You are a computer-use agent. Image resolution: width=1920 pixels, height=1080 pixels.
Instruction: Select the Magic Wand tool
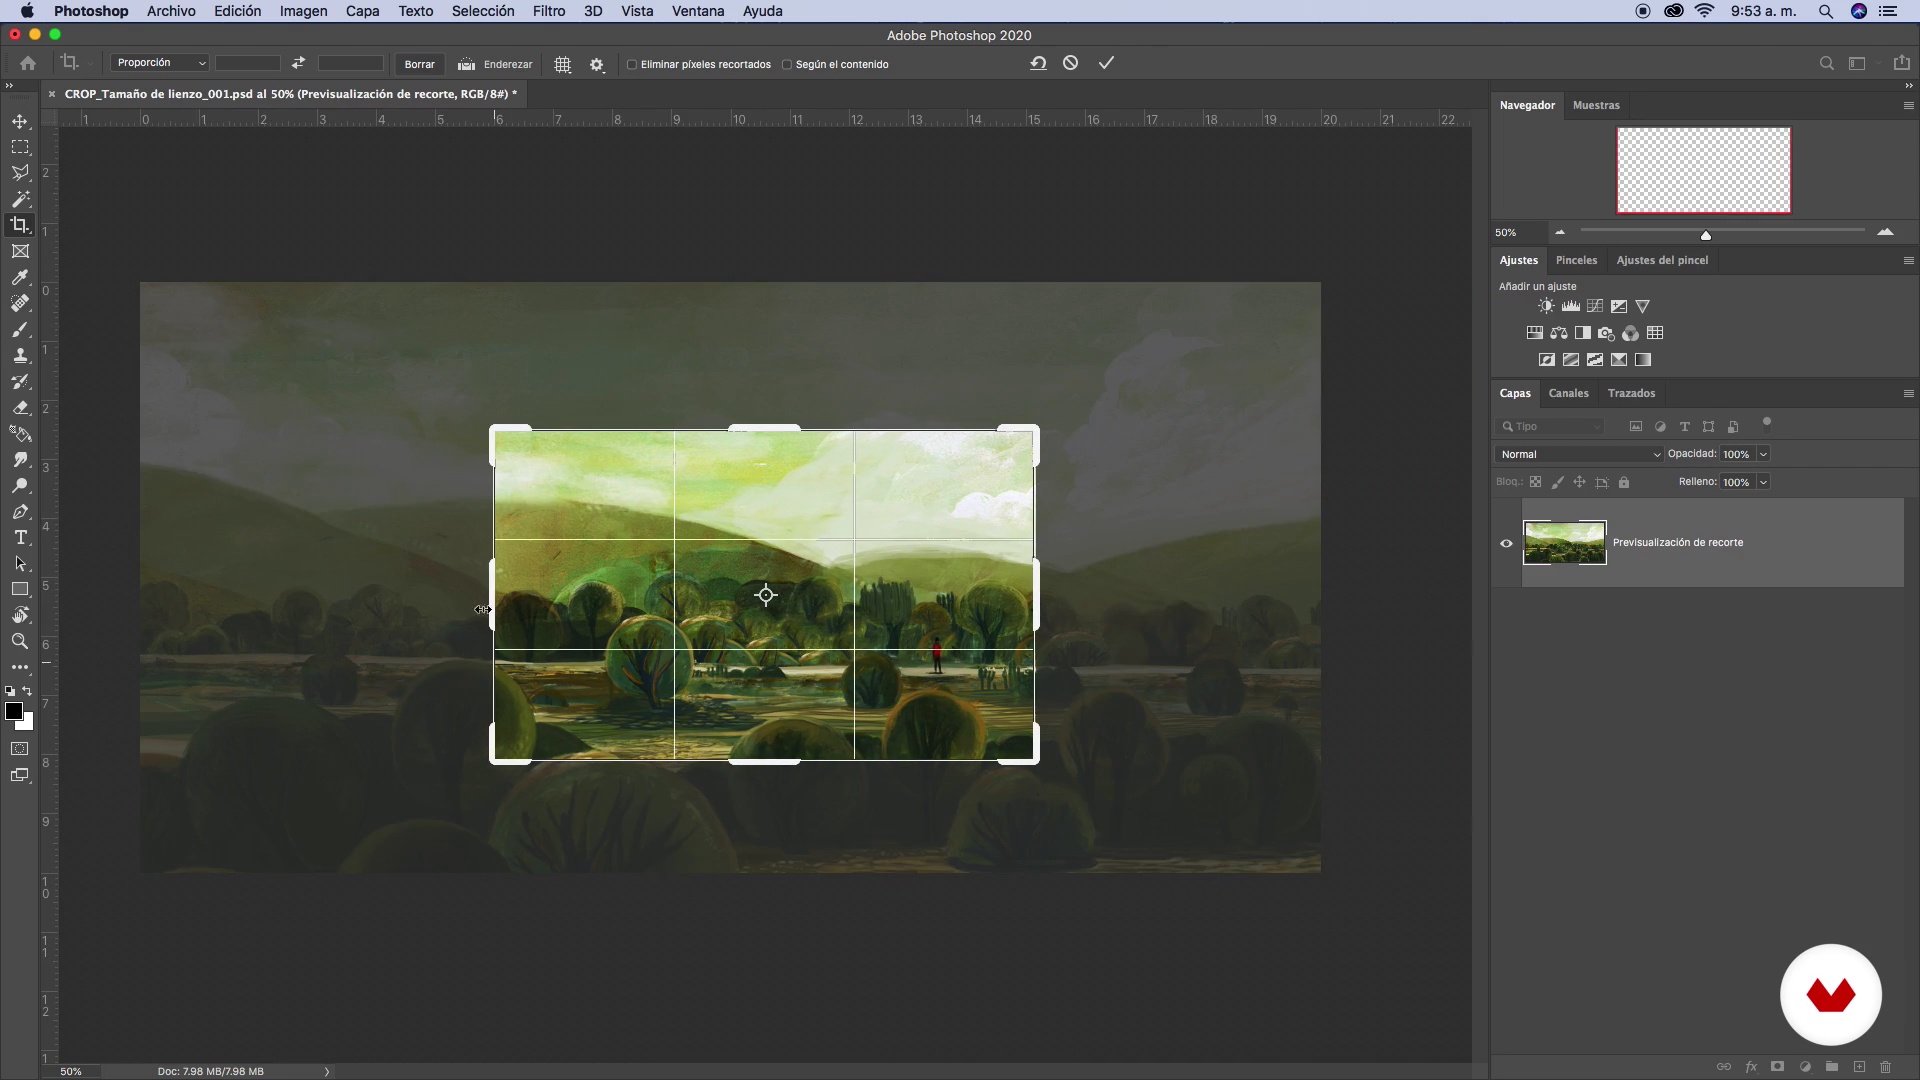click(20, 199)
